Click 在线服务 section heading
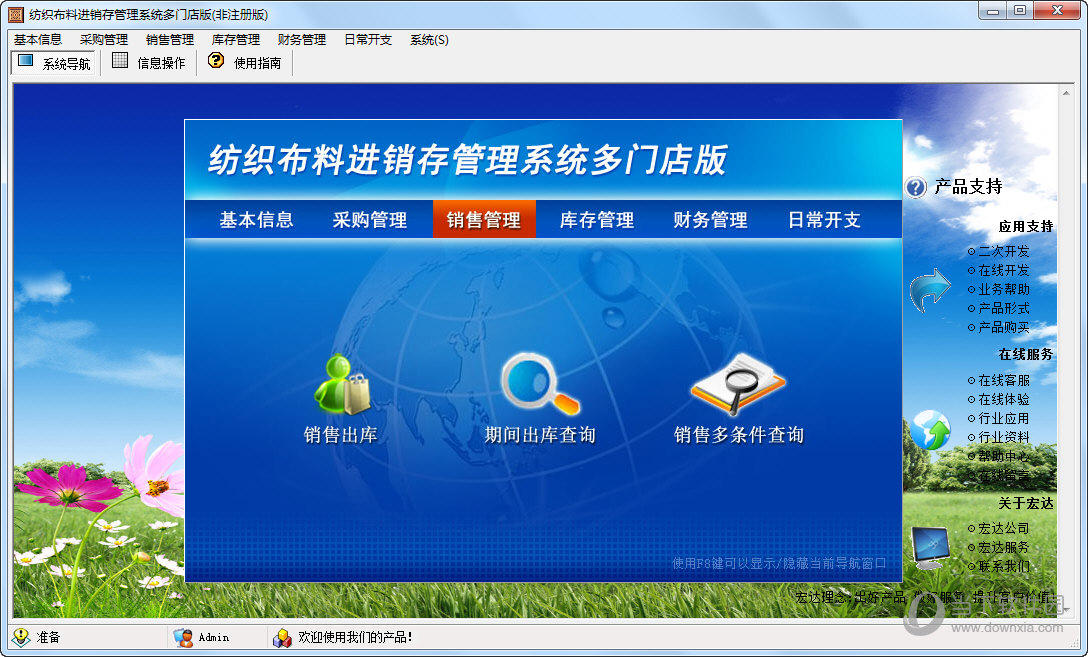The image size is (1088, 657). [x=1026, y=355]
